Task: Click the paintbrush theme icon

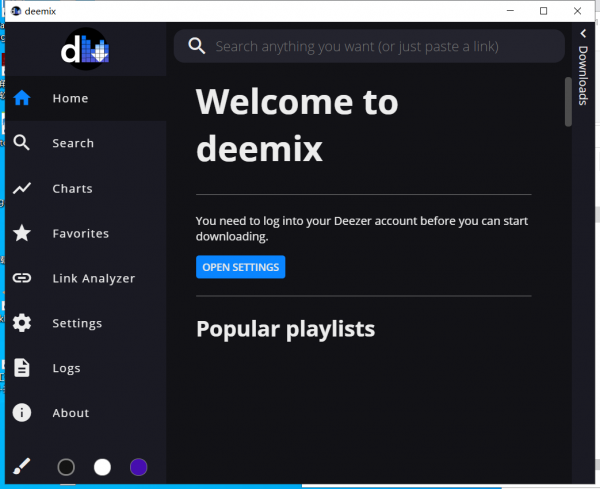Action: point(22,466)
